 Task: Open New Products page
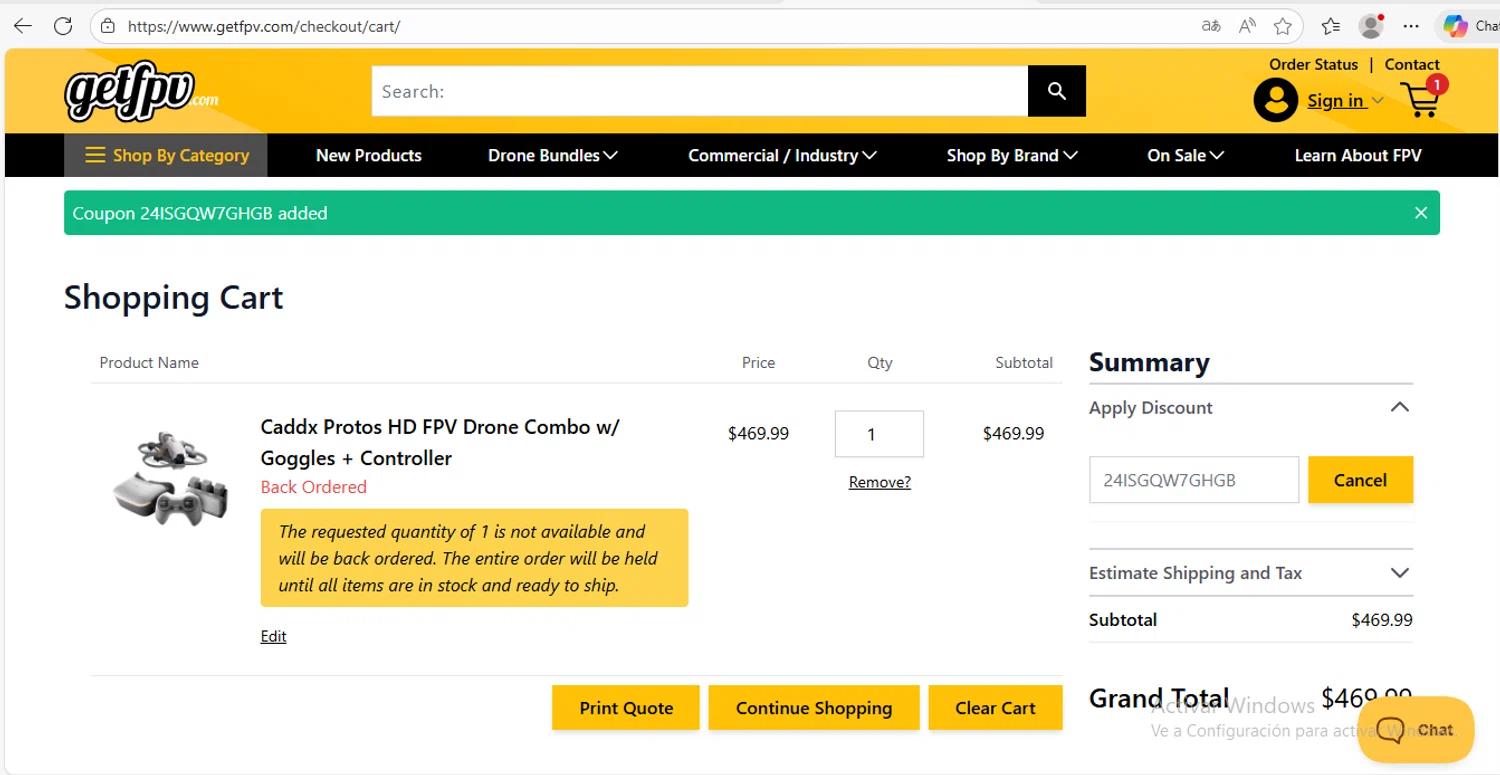(369, 155)
